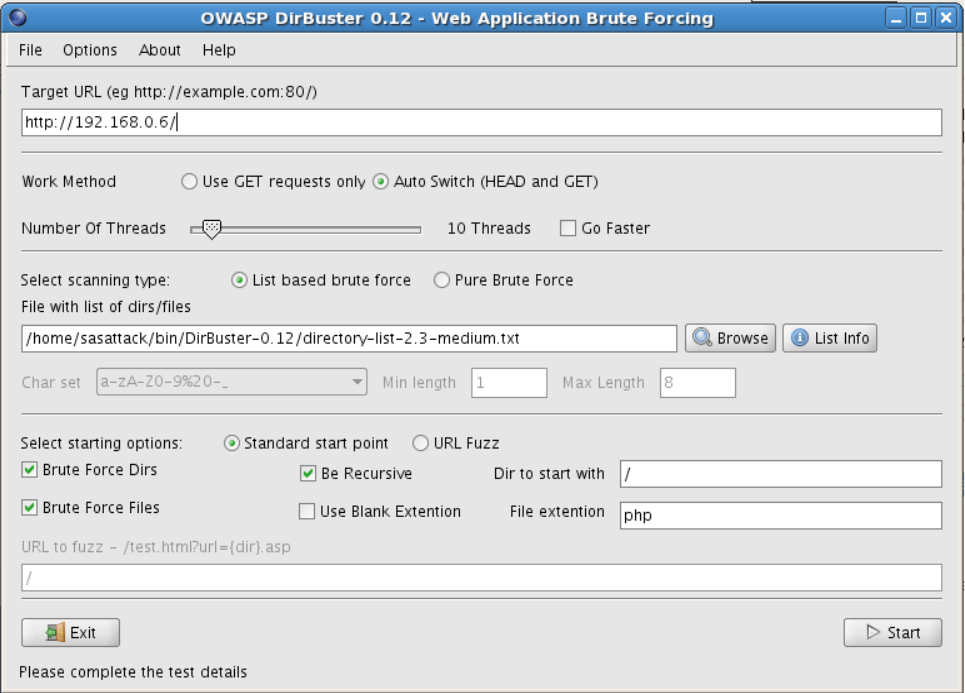Click the magnifier icon on Browse button

click(702, 338)
